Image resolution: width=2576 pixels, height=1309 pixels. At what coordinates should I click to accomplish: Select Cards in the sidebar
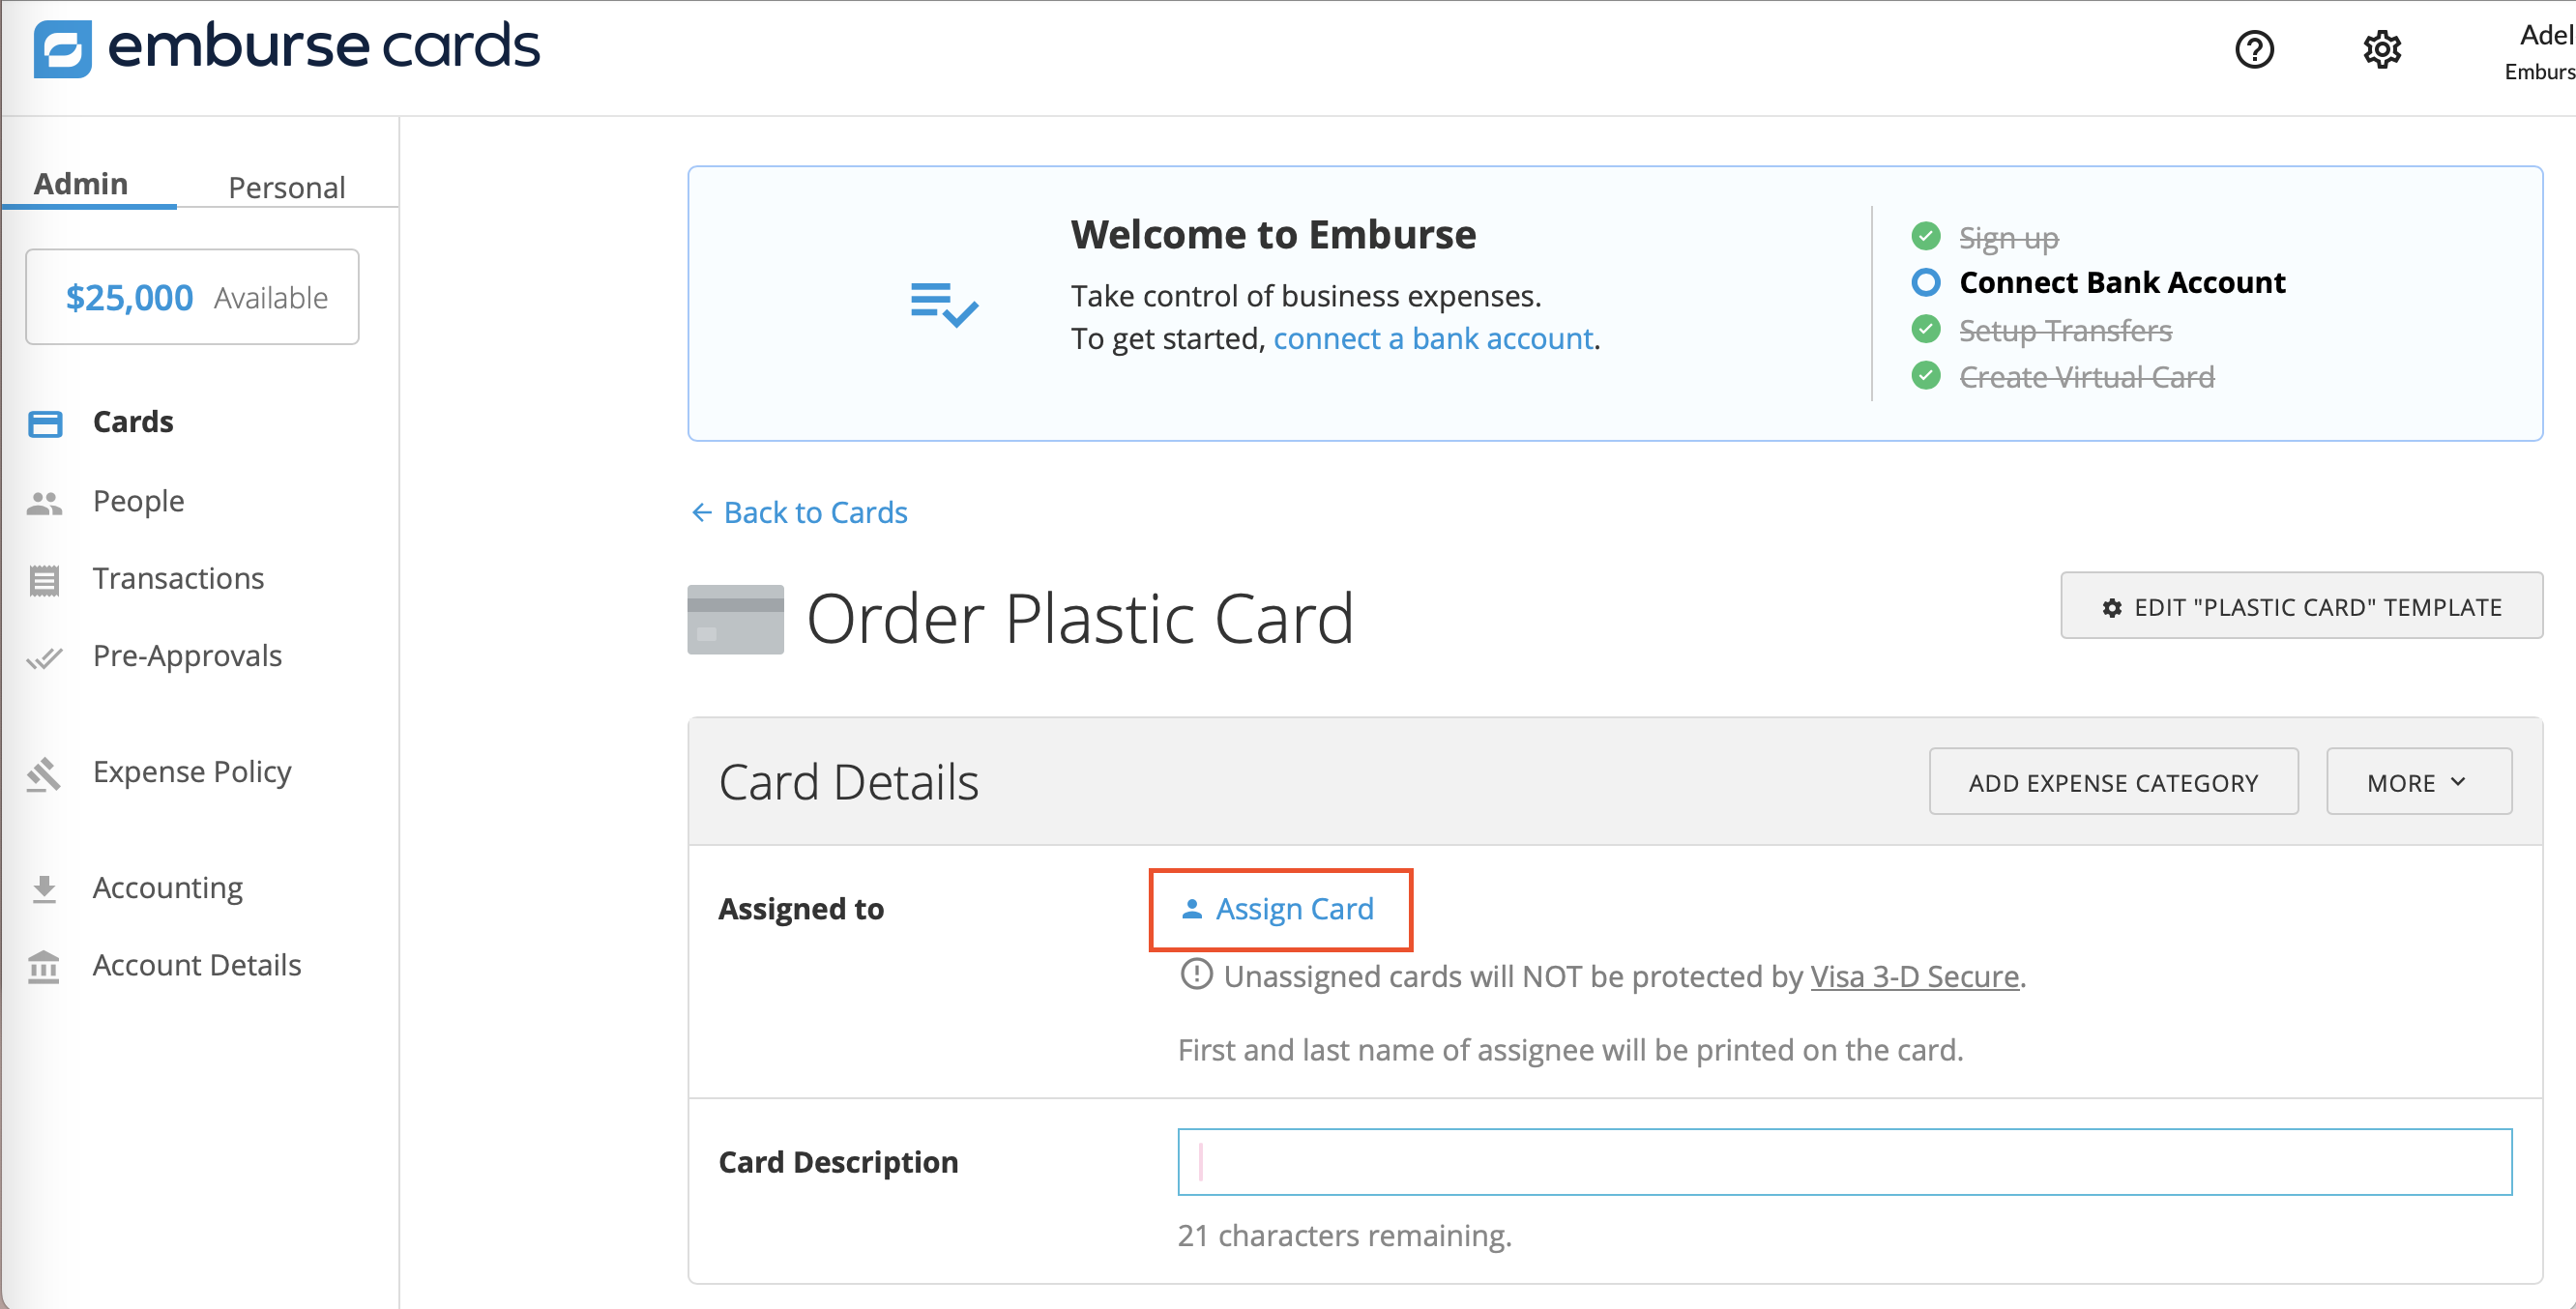click(x=132, y=421)
